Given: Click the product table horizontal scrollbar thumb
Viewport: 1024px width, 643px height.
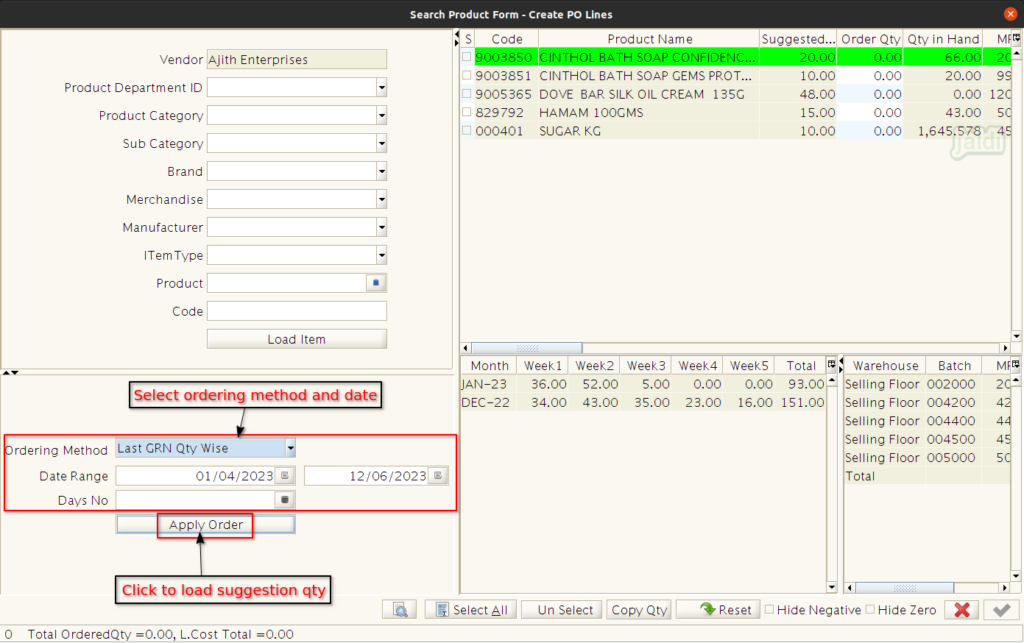Looking at the screenshot, I should 526,348.
